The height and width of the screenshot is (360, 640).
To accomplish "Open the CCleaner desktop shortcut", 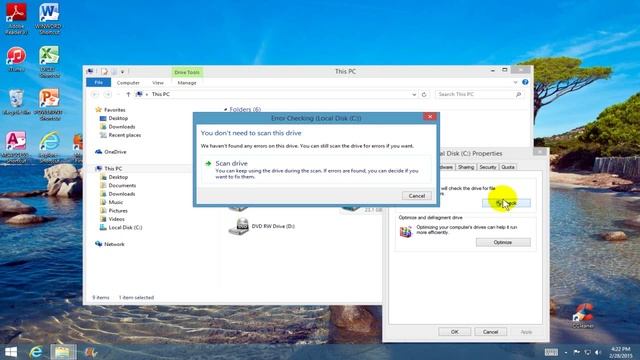I will [583, 316].
